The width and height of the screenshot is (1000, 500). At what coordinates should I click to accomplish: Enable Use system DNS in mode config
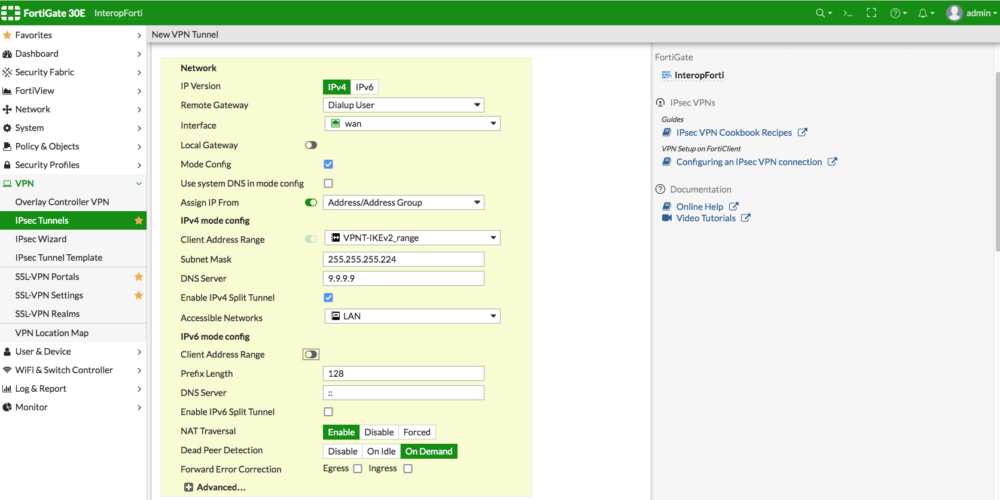coord(328,183)
